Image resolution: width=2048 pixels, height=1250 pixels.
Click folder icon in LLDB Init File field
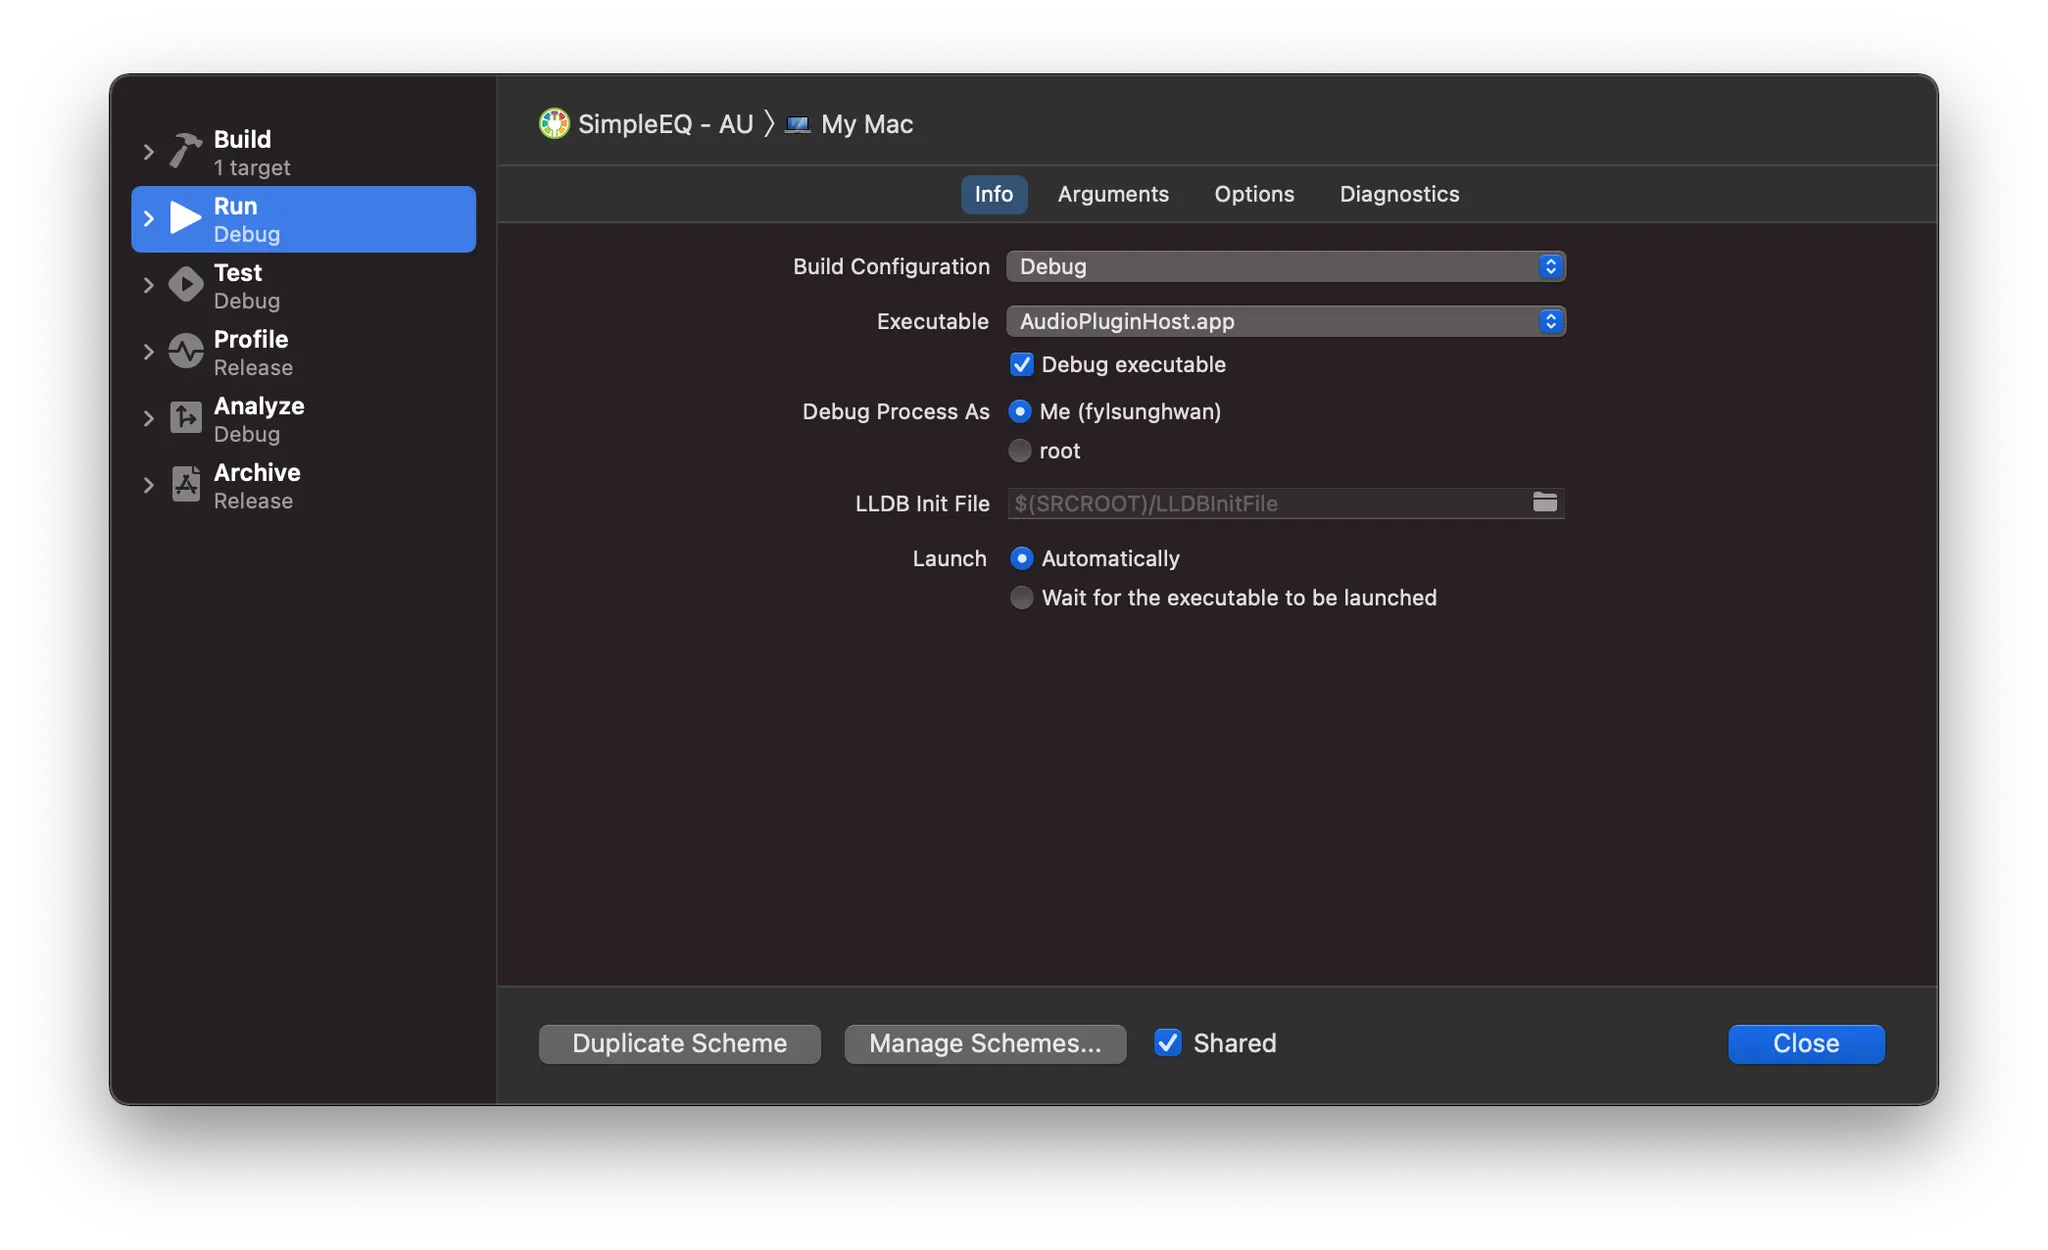tap(1544, 503)
